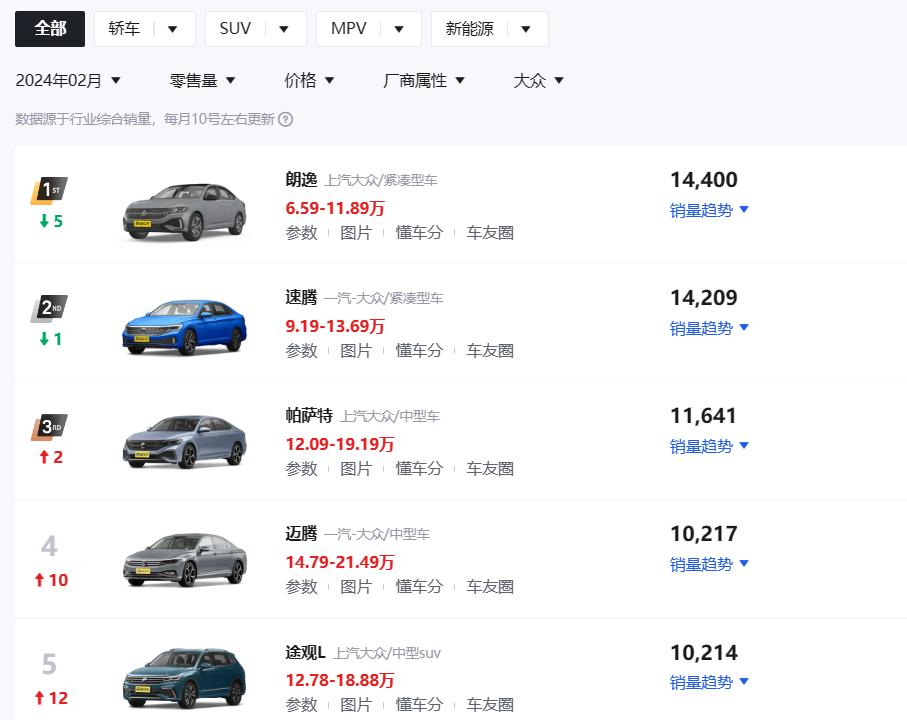
Task: Select the MPV category tab
Action: tap(348, 29)
